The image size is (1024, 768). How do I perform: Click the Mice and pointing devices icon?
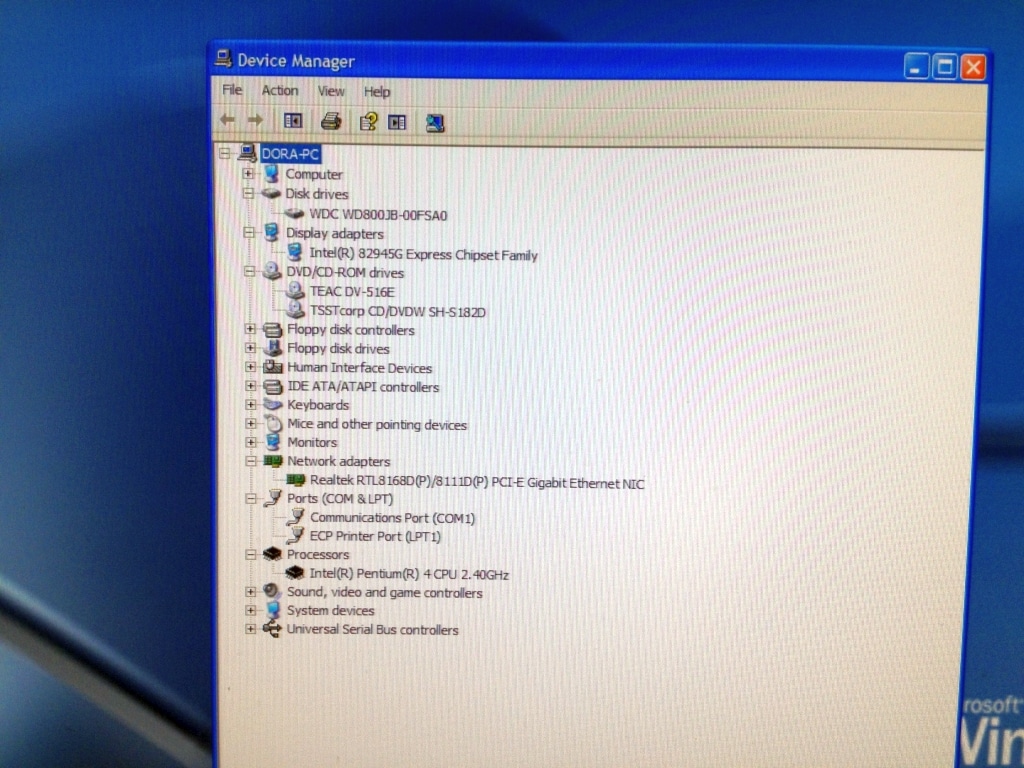coord(273,423)
